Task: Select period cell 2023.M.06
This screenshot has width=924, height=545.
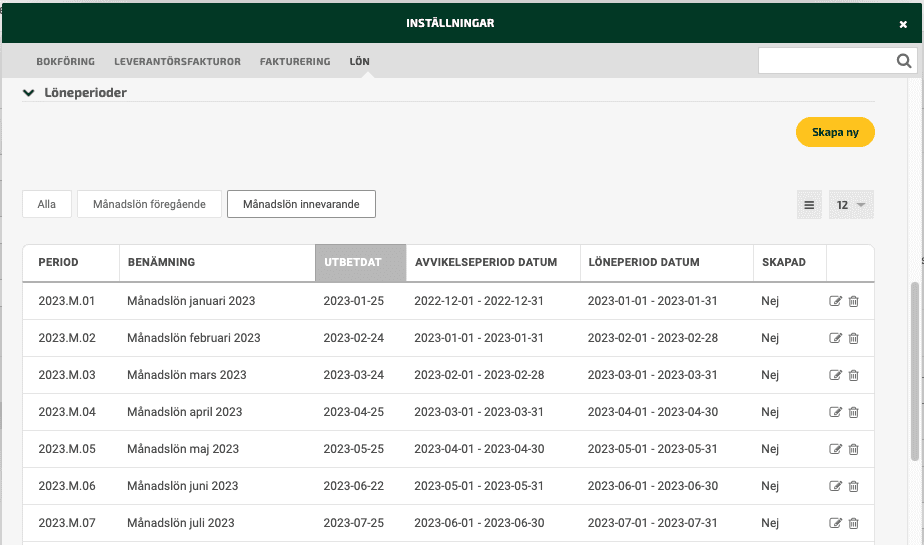Action: pos(67,486)
